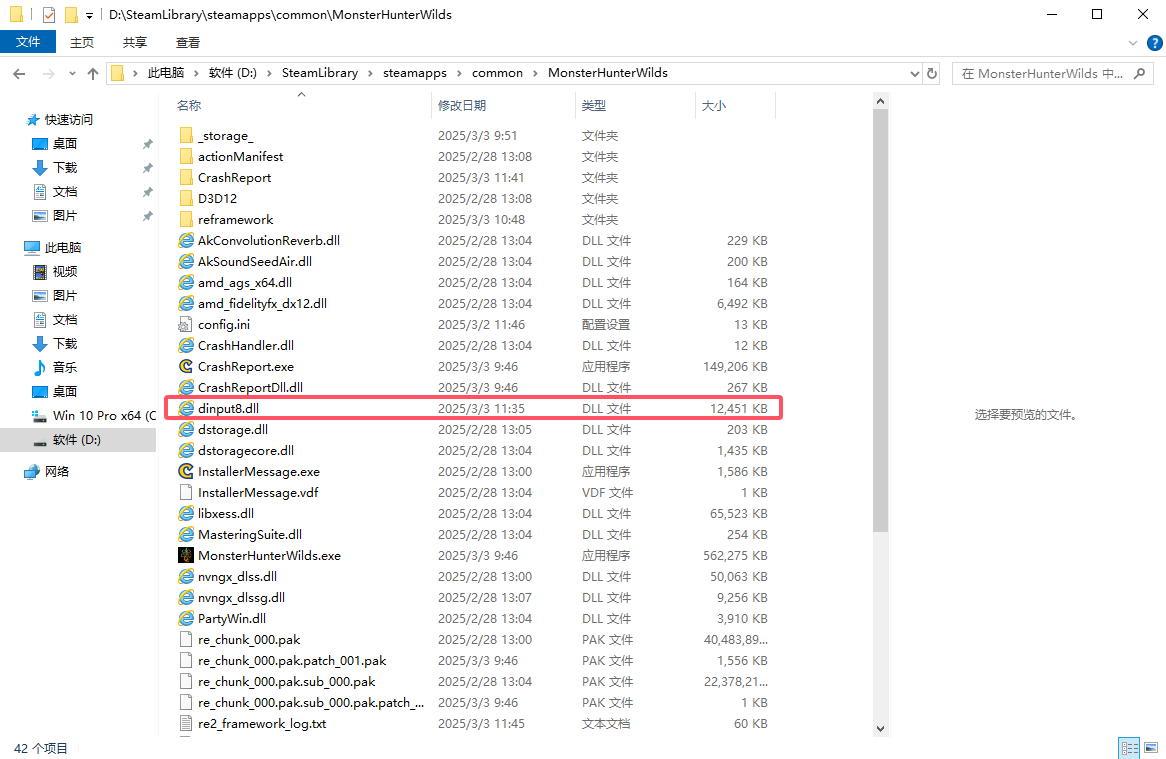Screen dimensions: 1166x759
Task: Open the Help question mark icon
Action: click(1154, 43)
